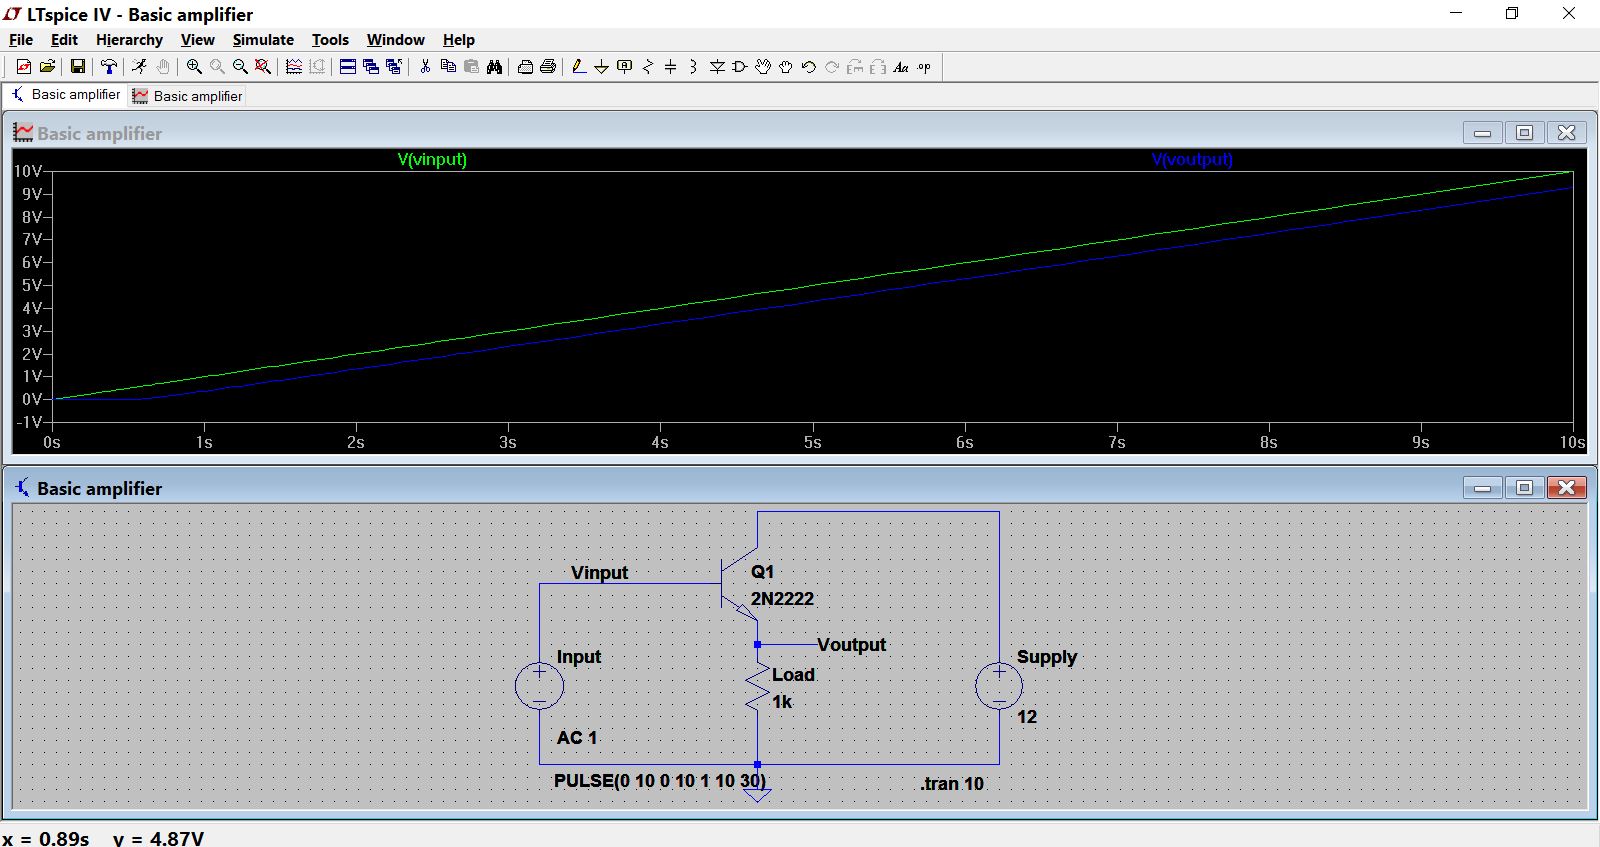Image resolution: width=1600 pixels, height=847 pixels.
Task: Select the Resistor placement tool
Action: 648,67
